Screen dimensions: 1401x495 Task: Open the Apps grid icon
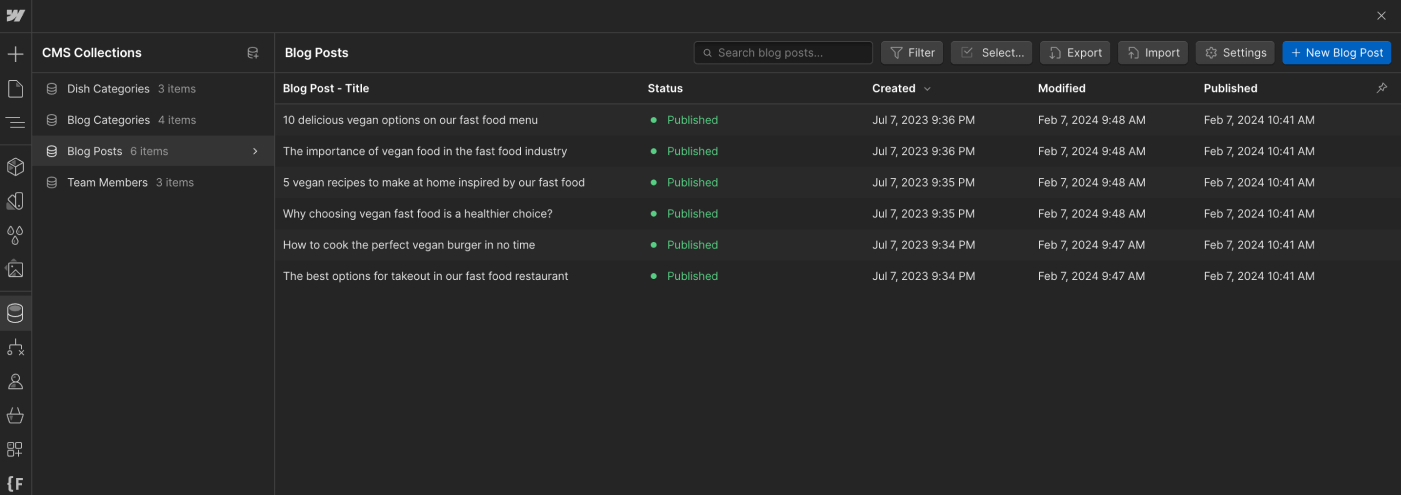point(15,450)
